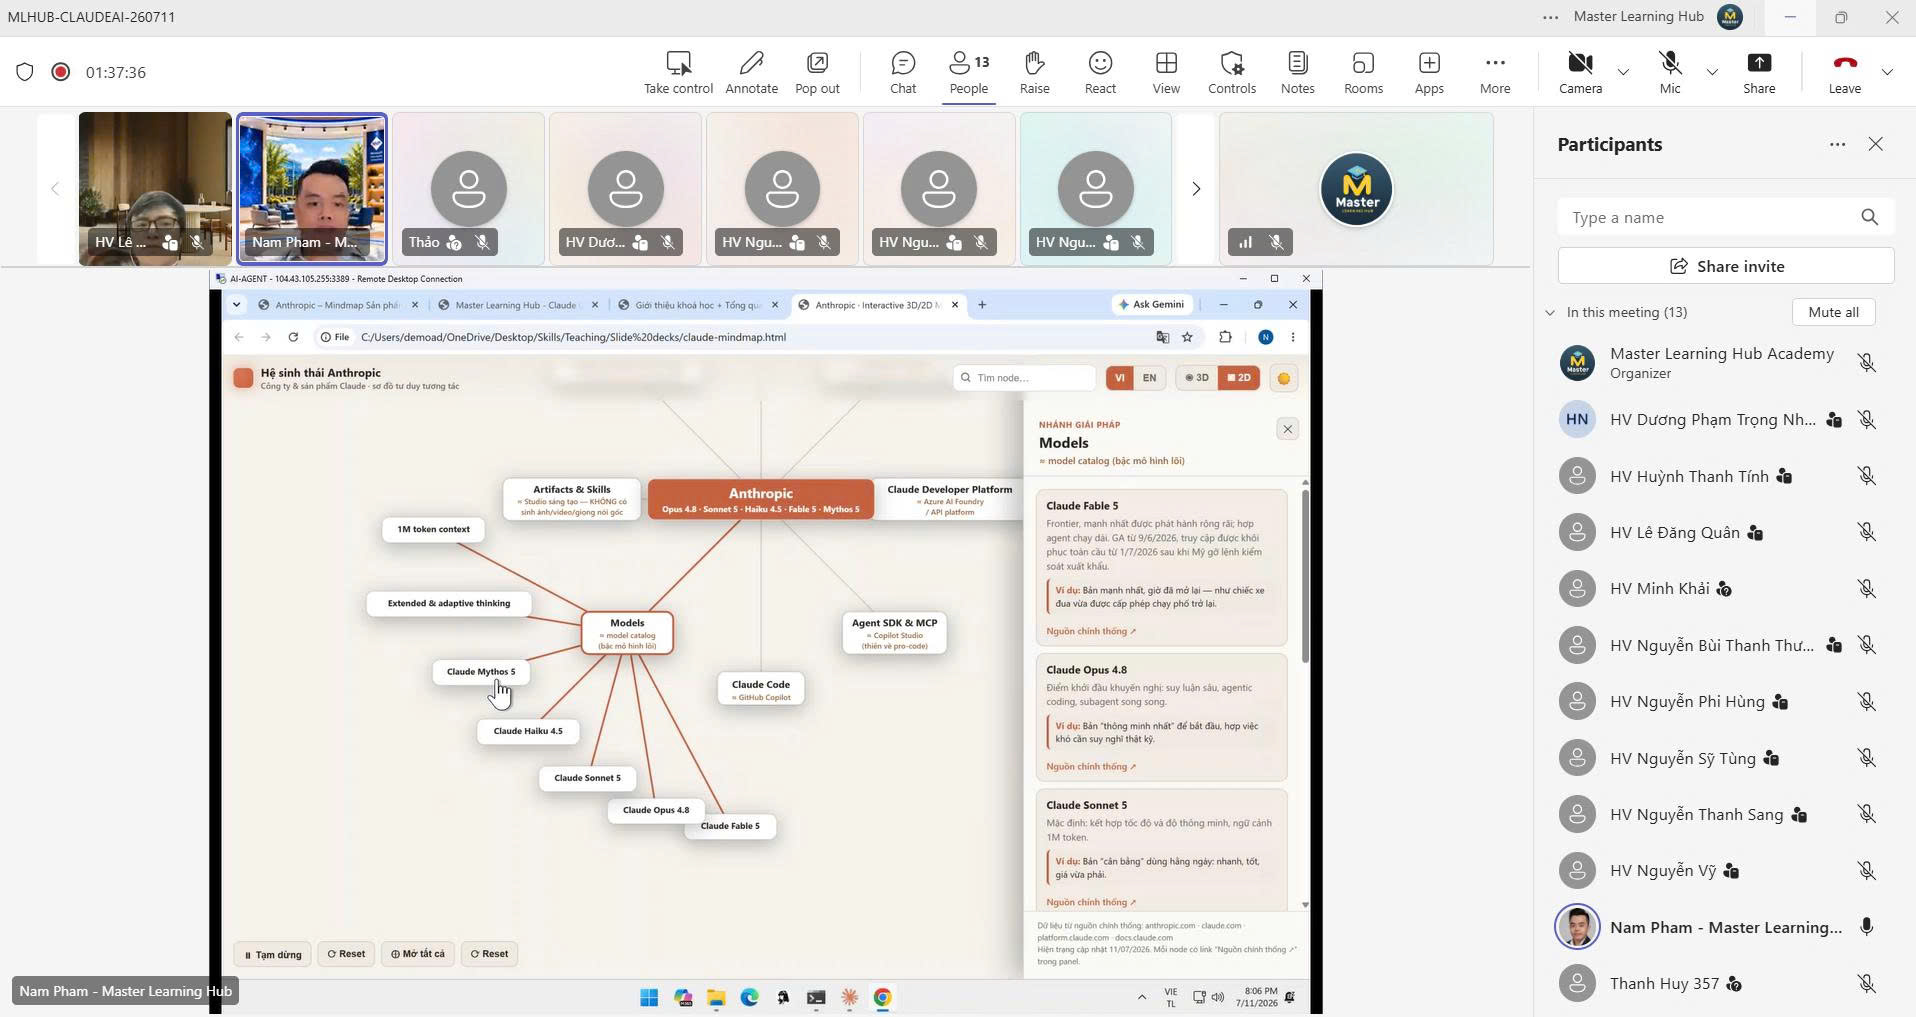Open meeting Controls
This screenshot has width=1916, height=1017.
tap(1232, 73)
